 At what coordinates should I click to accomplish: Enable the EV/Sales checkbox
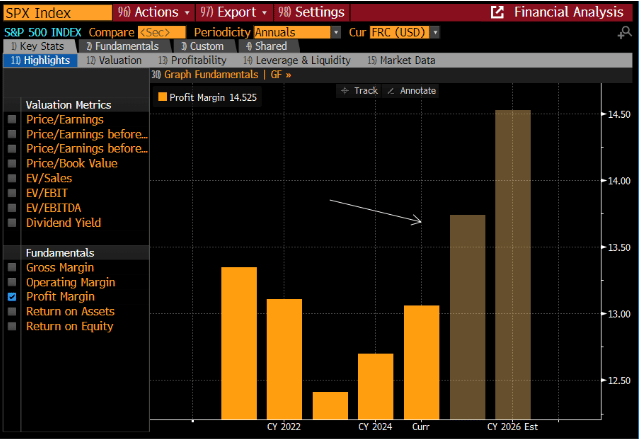coord(12,178)
